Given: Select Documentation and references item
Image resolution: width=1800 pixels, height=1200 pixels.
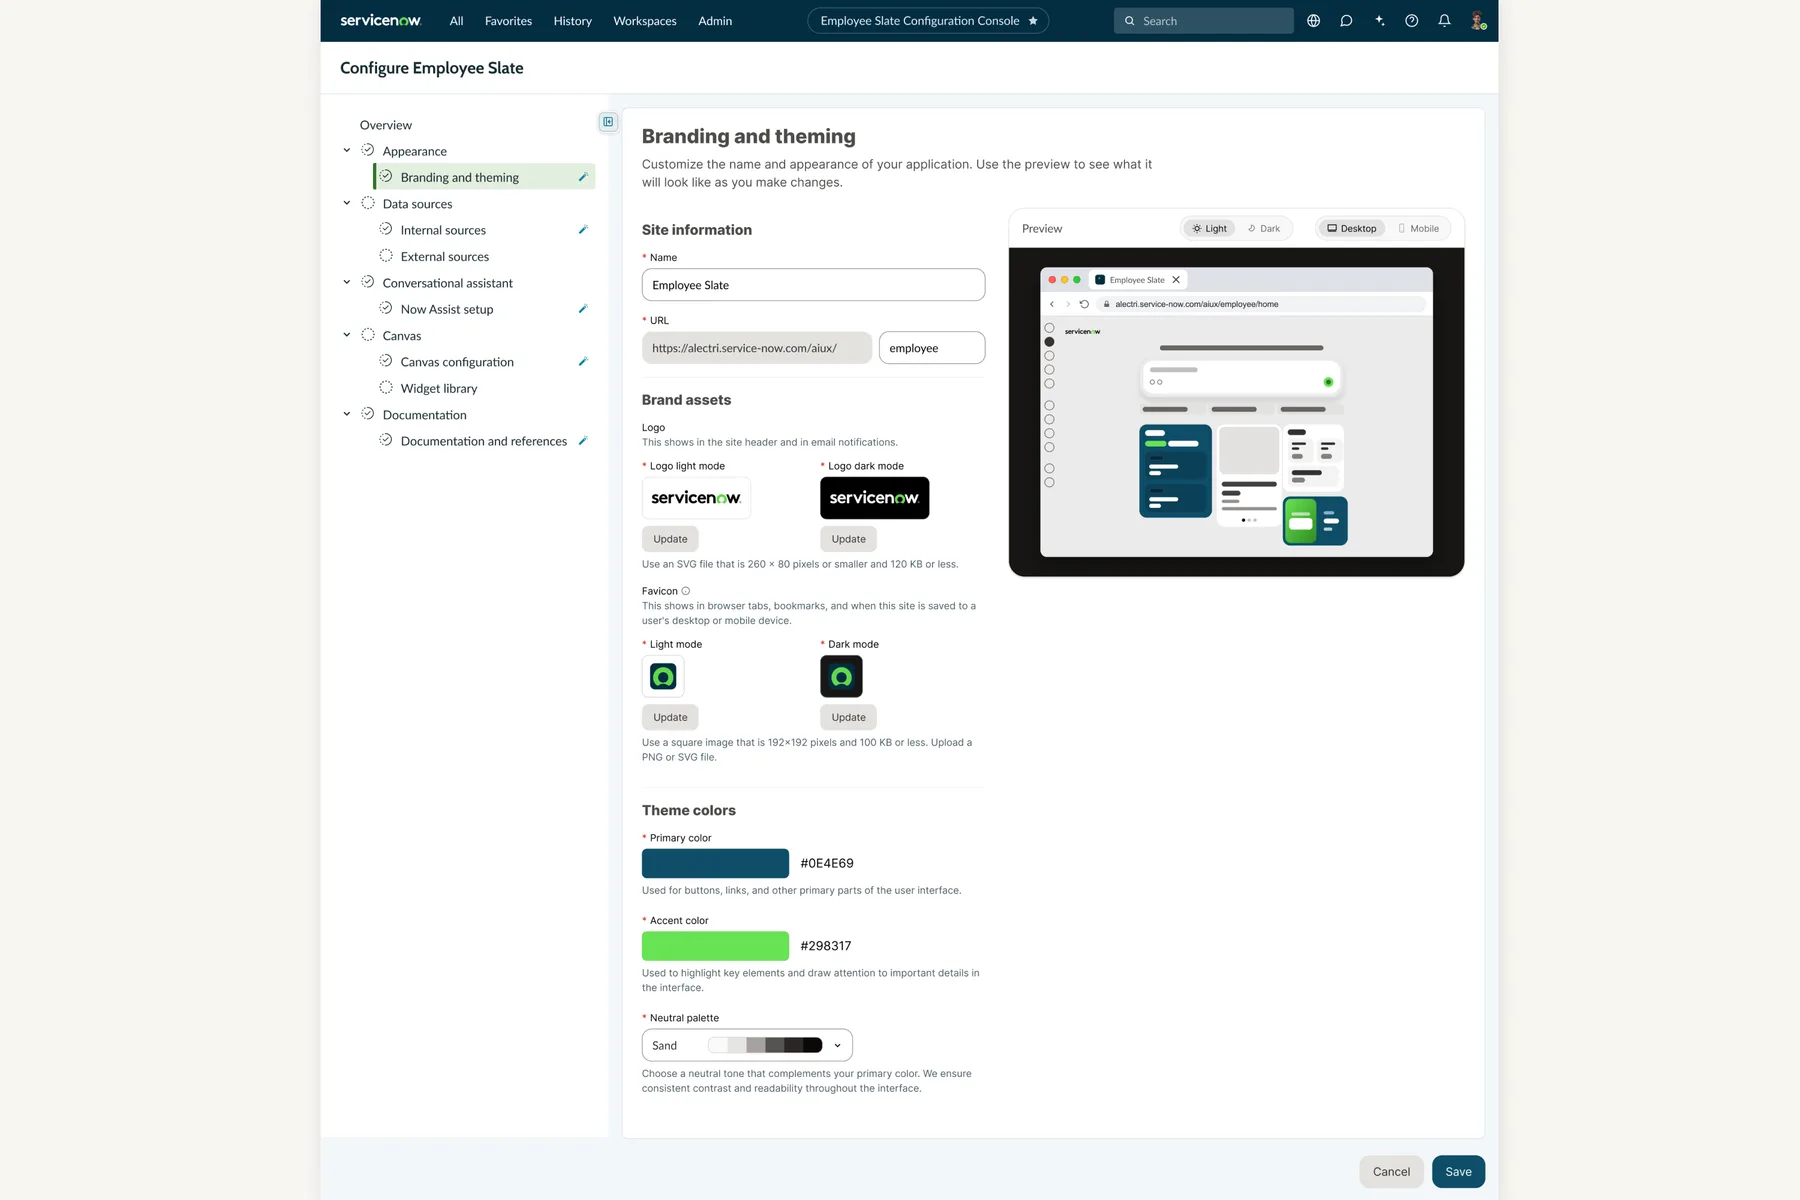Looking at the screenshot, I should click(x=484, y=441).
